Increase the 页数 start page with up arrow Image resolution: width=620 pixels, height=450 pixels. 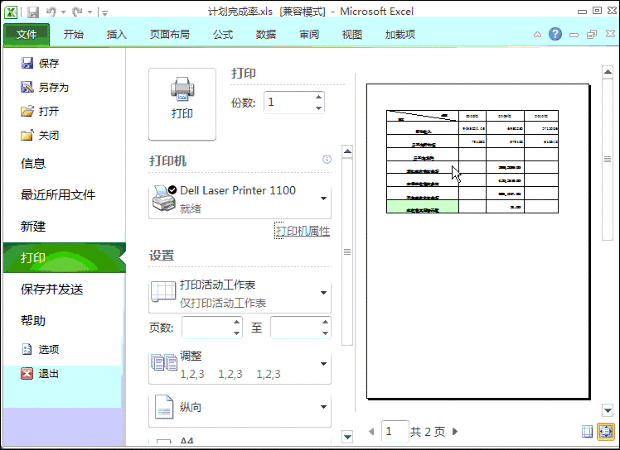[x=236, y=322]
